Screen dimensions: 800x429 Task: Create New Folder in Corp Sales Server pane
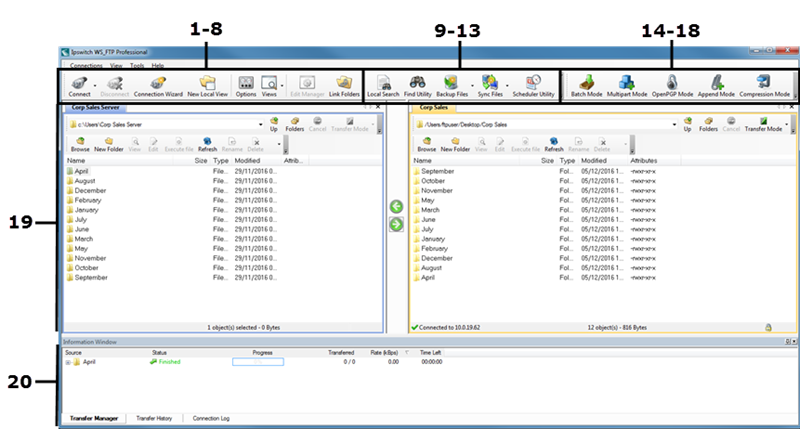tap(109, 144)
